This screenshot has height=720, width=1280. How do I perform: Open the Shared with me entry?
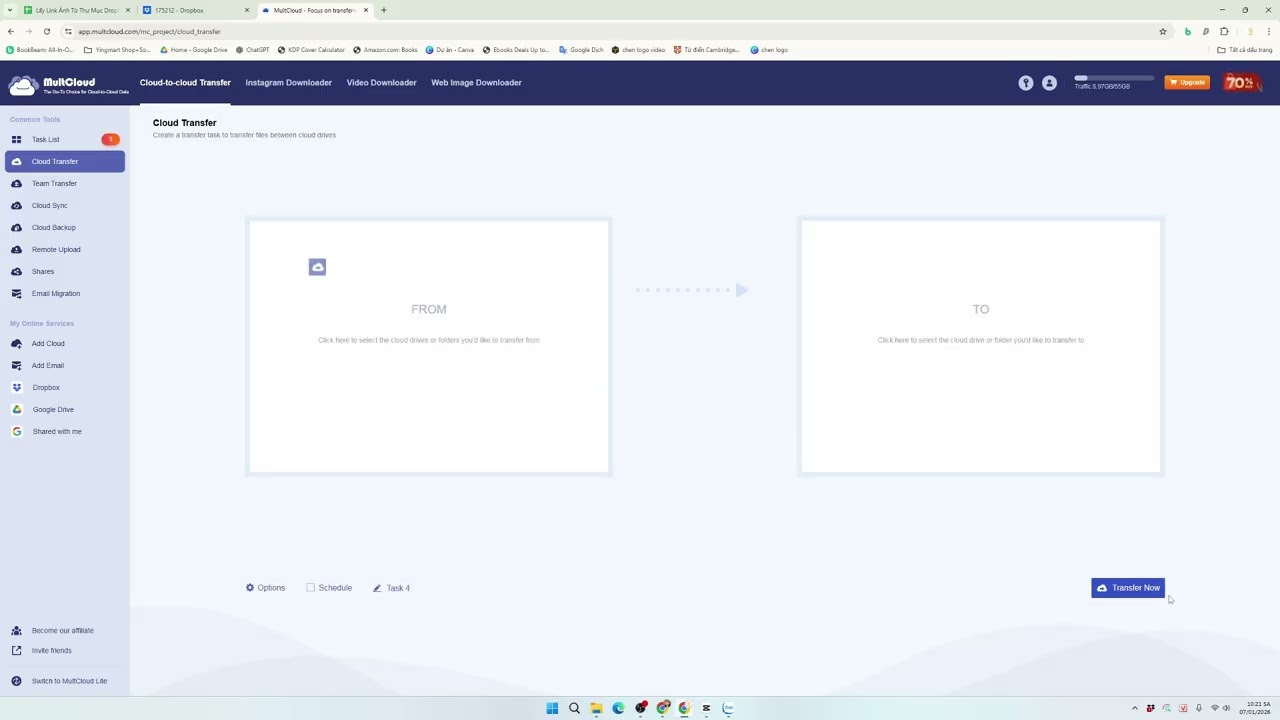click(64, 431)
